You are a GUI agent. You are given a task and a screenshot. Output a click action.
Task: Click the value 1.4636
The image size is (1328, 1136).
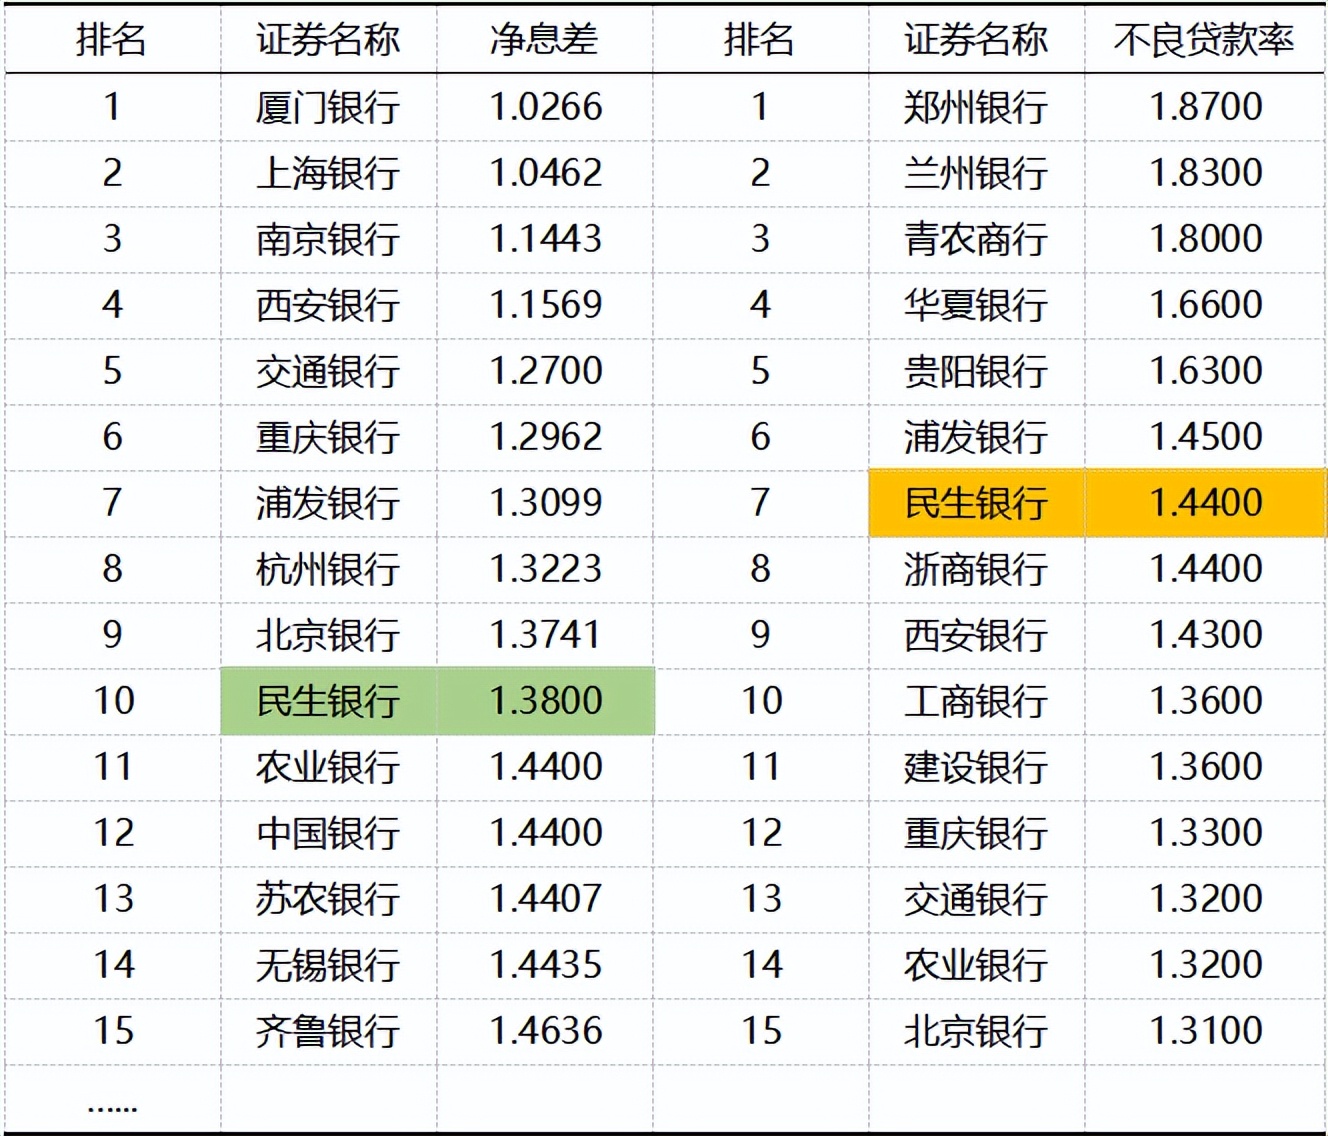(x=546, y=1030)
